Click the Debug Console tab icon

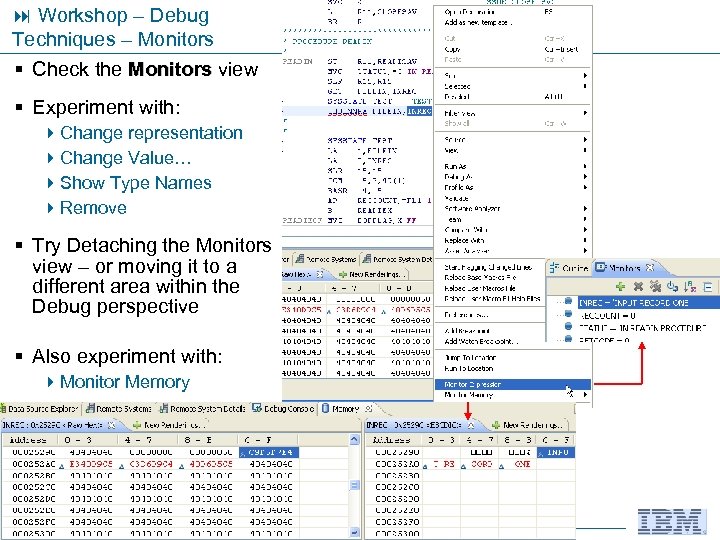pyautogui.click(x=257, y=408)
